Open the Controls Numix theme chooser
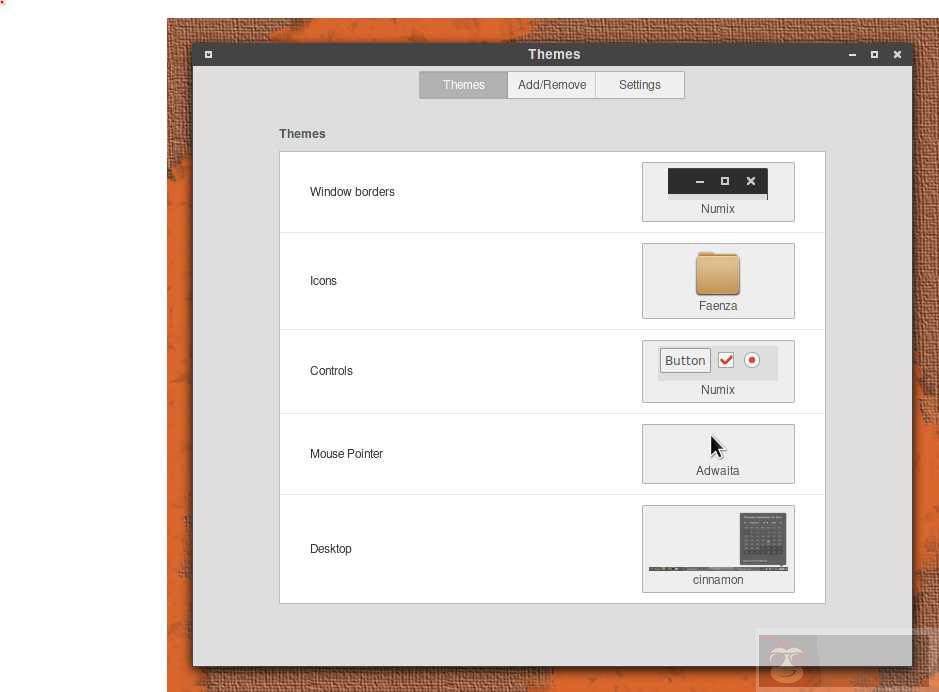Viewport: 939px width, 692px height. [x=718, y=371]
